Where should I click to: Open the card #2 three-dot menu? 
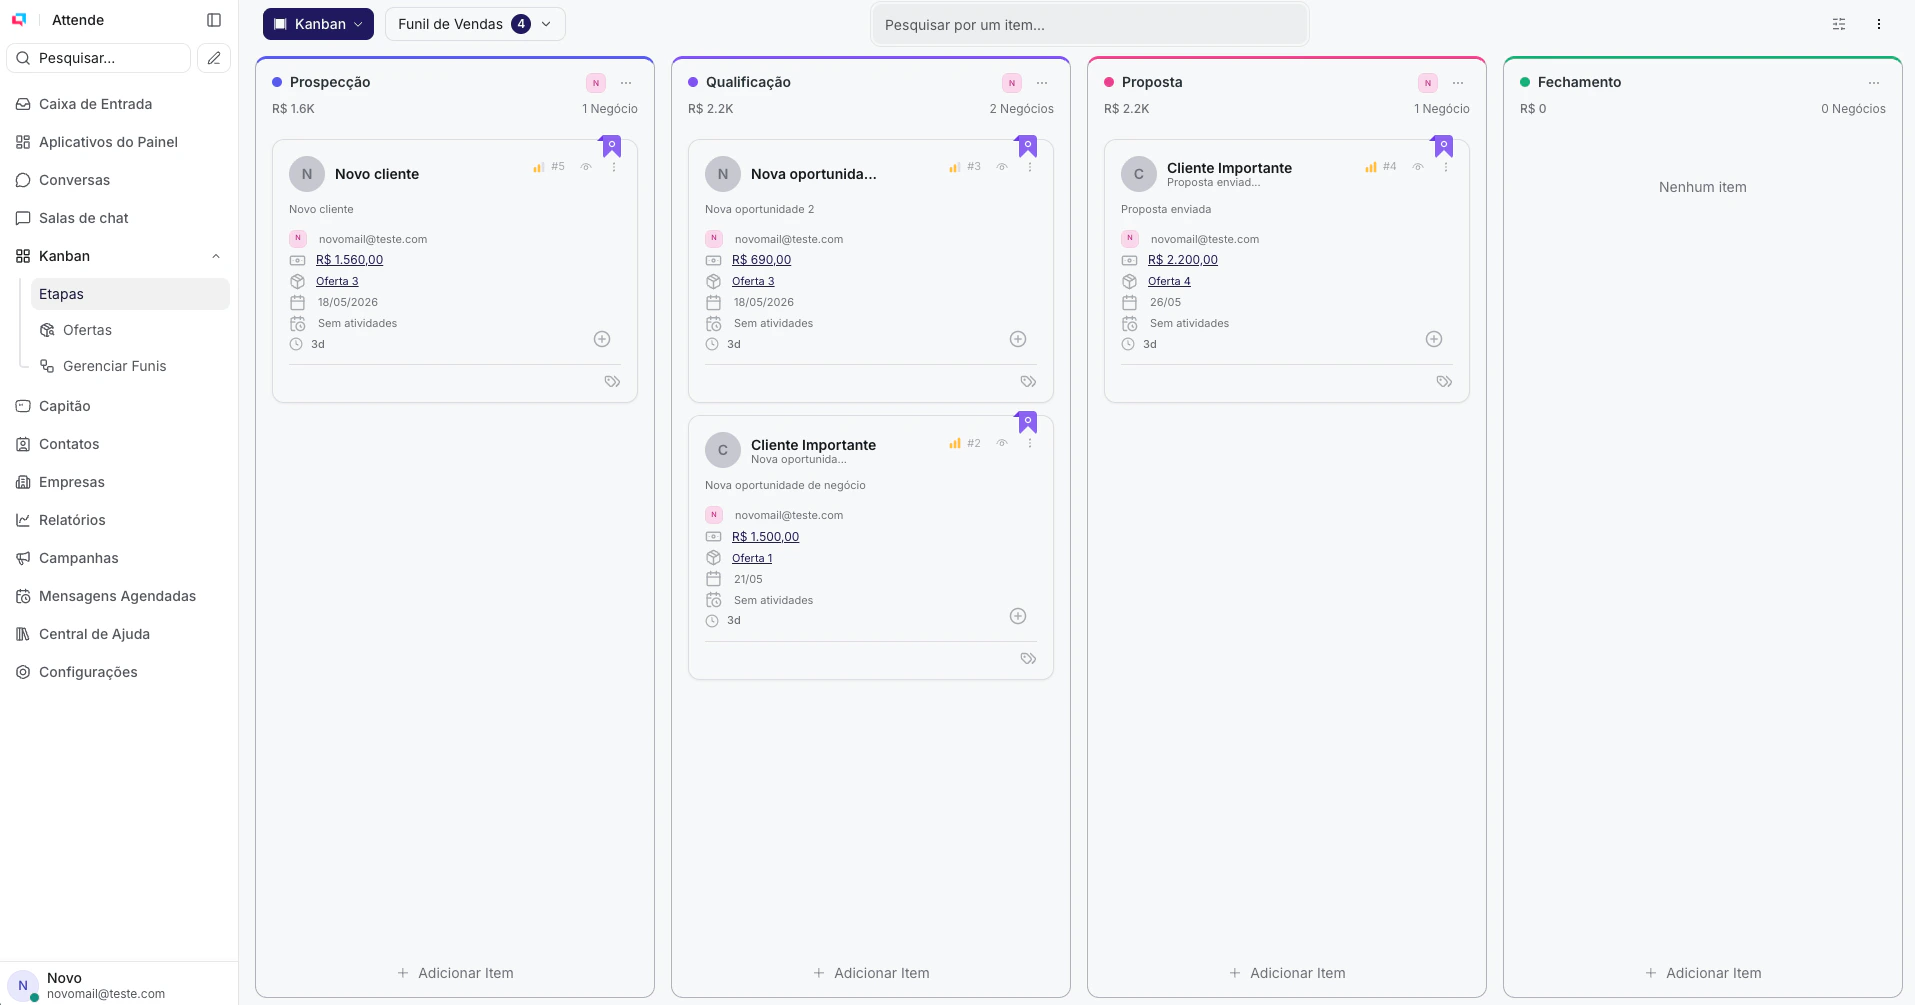pos(1030,443)
